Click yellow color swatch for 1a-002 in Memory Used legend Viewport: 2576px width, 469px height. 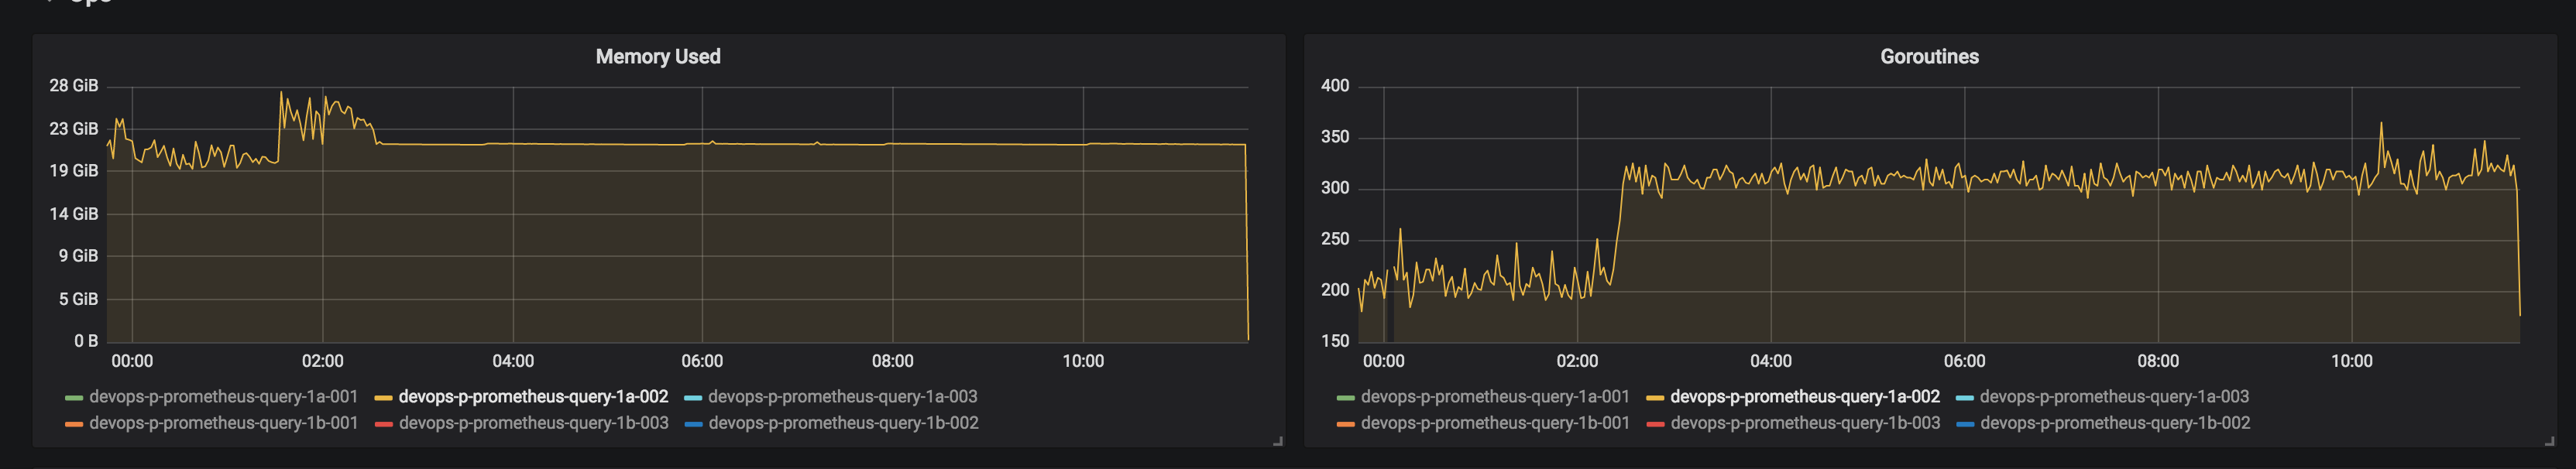pyautogui.click(x=383, y=398)
